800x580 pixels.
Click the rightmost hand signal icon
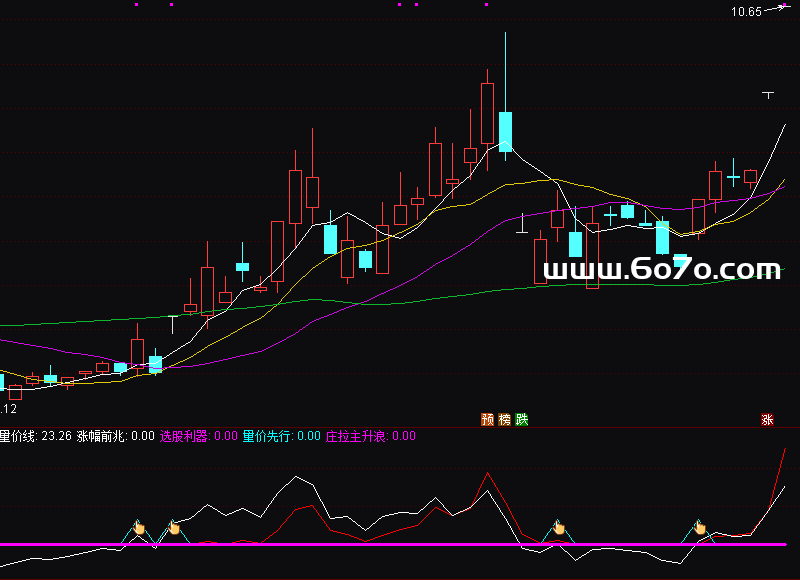(x=700, y=527)
